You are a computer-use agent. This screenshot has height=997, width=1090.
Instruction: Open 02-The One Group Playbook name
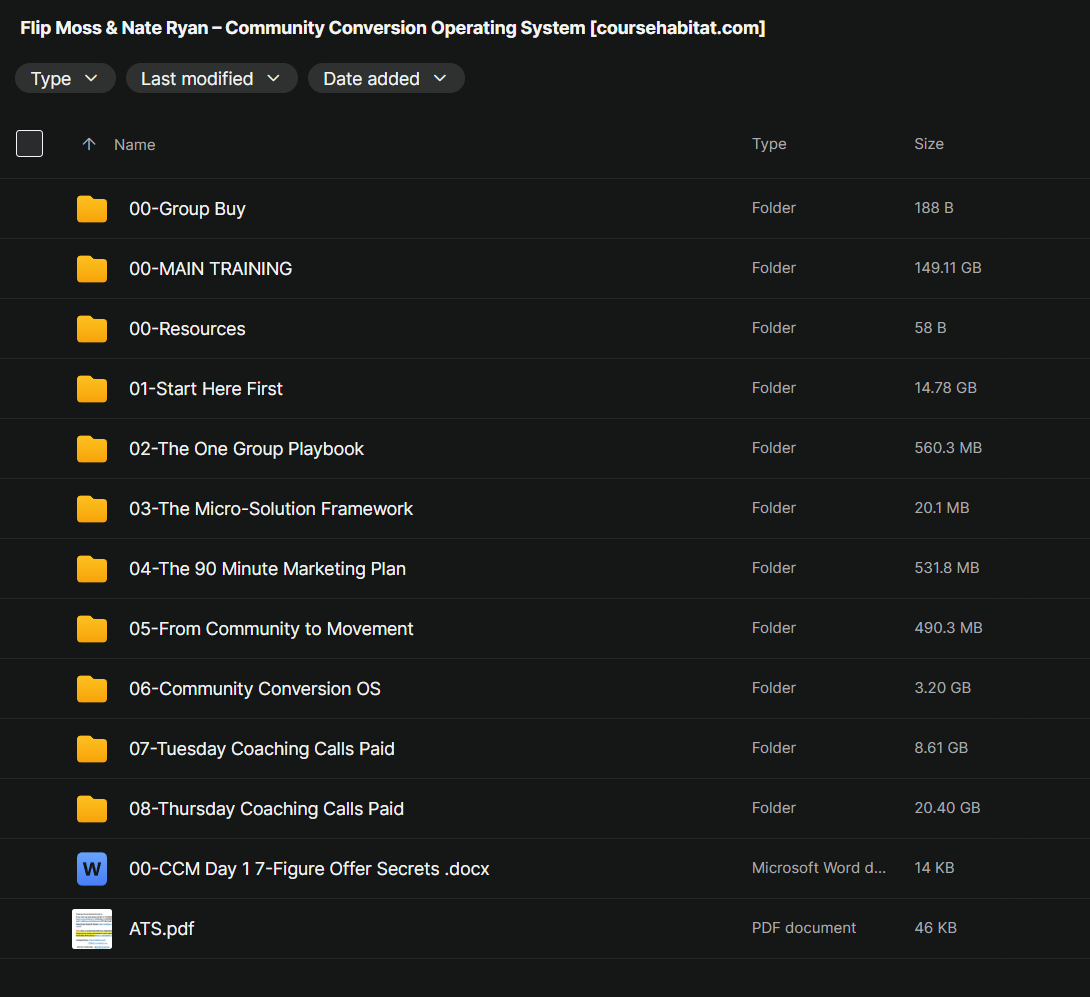(246, 449)
